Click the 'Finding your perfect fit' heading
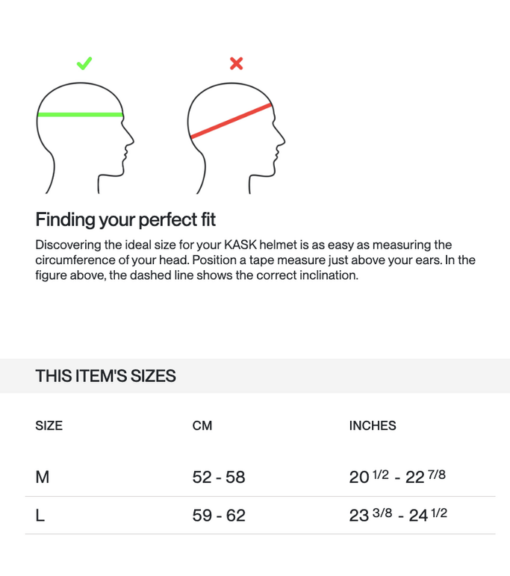Viewport: 510px width, 576px height. pos(125,220)
